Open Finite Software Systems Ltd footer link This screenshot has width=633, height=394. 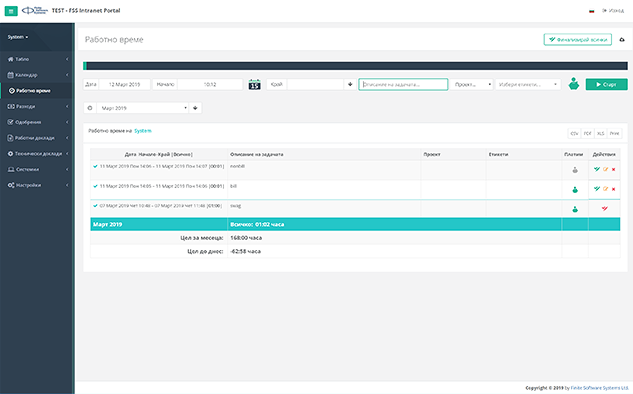point(599,388)
